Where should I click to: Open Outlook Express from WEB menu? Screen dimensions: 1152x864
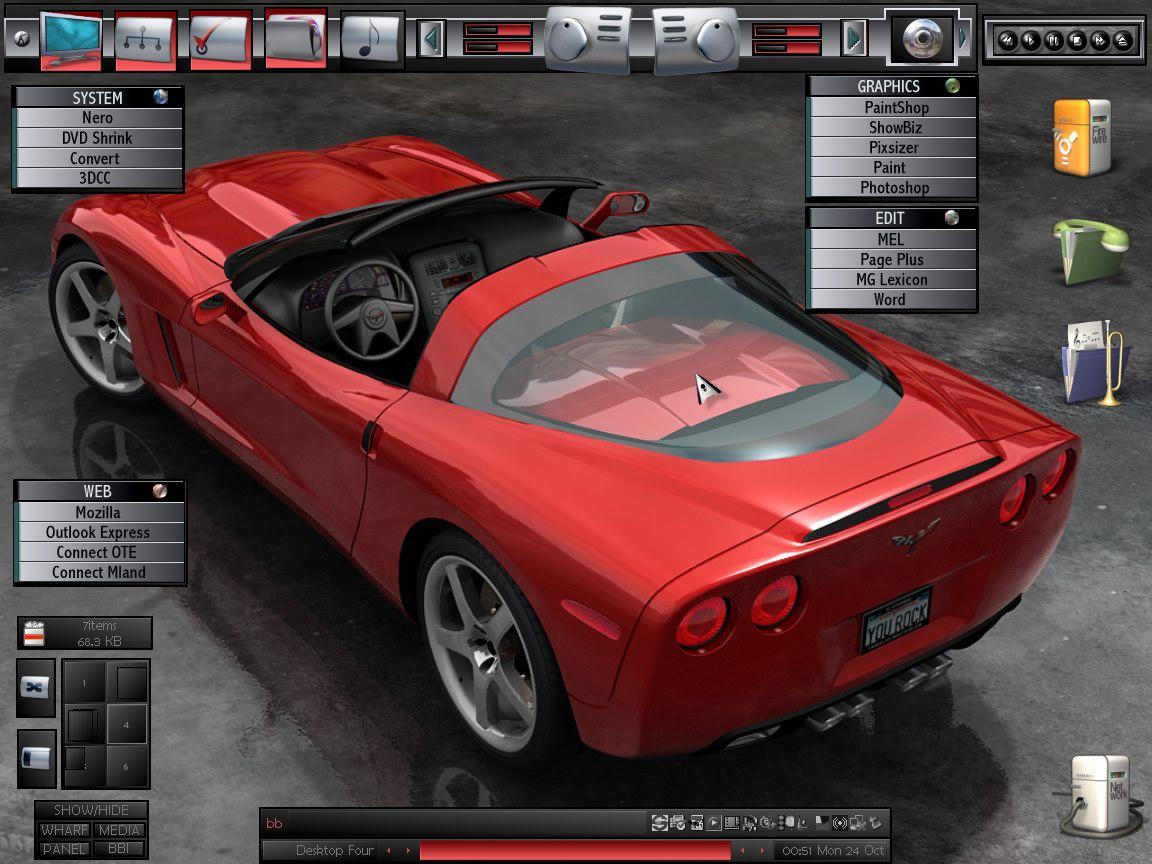101,532
